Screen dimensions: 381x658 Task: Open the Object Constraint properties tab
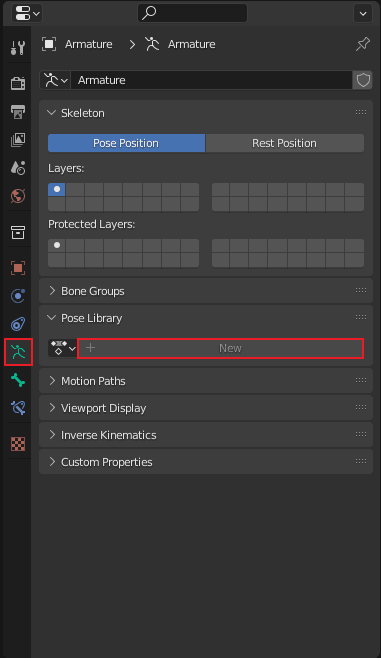(x=18, y=324)
